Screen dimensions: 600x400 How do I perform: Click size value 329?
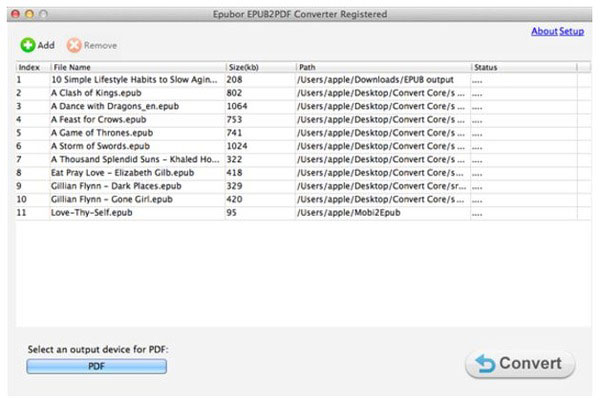click(x=234, y=186)
